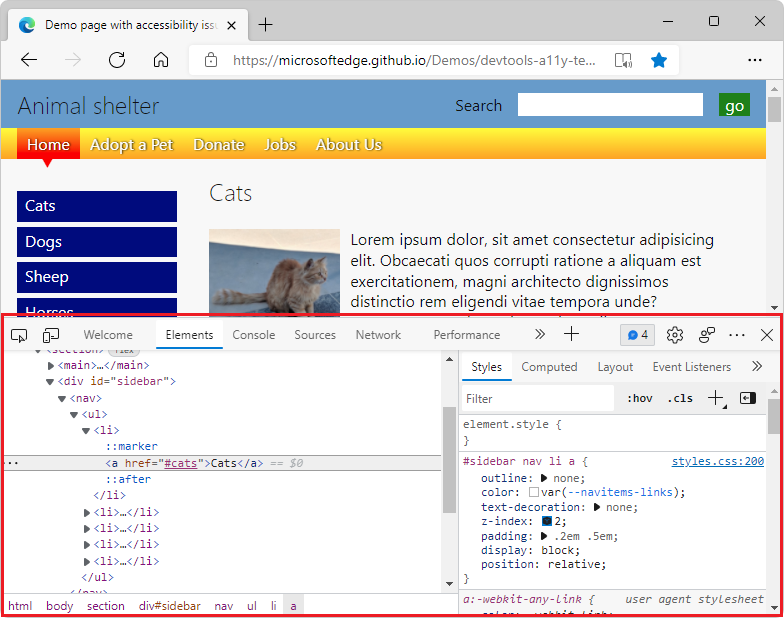Open the Customize DevTools ellipsis menu
This screenshot has width=784, height=618.
(x=737, y=335)
